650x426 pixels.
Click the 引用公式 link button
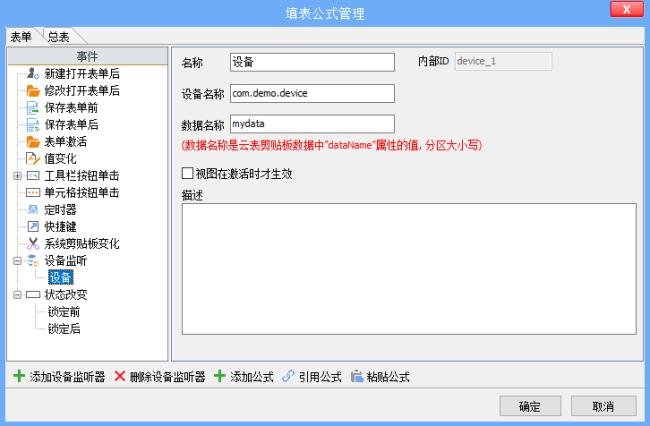312,376
